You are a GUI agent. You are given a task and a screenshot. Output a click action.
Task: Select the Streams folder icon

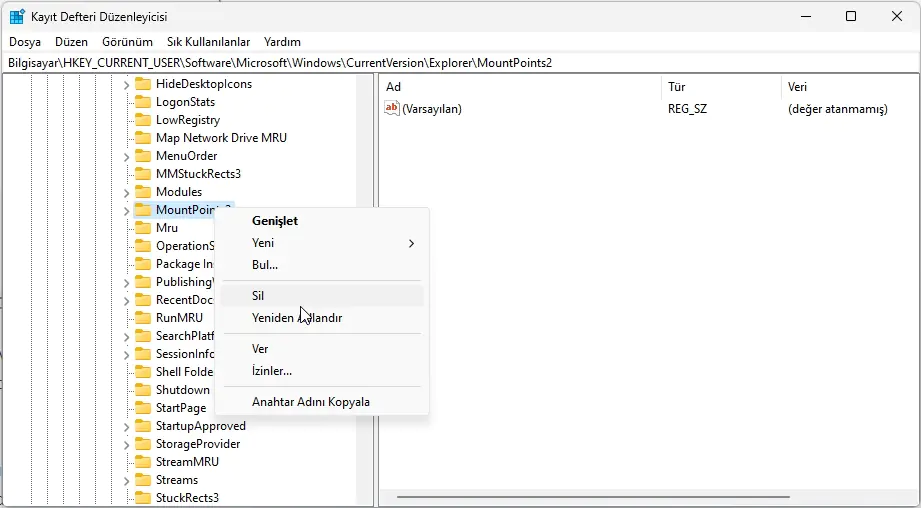143,480
